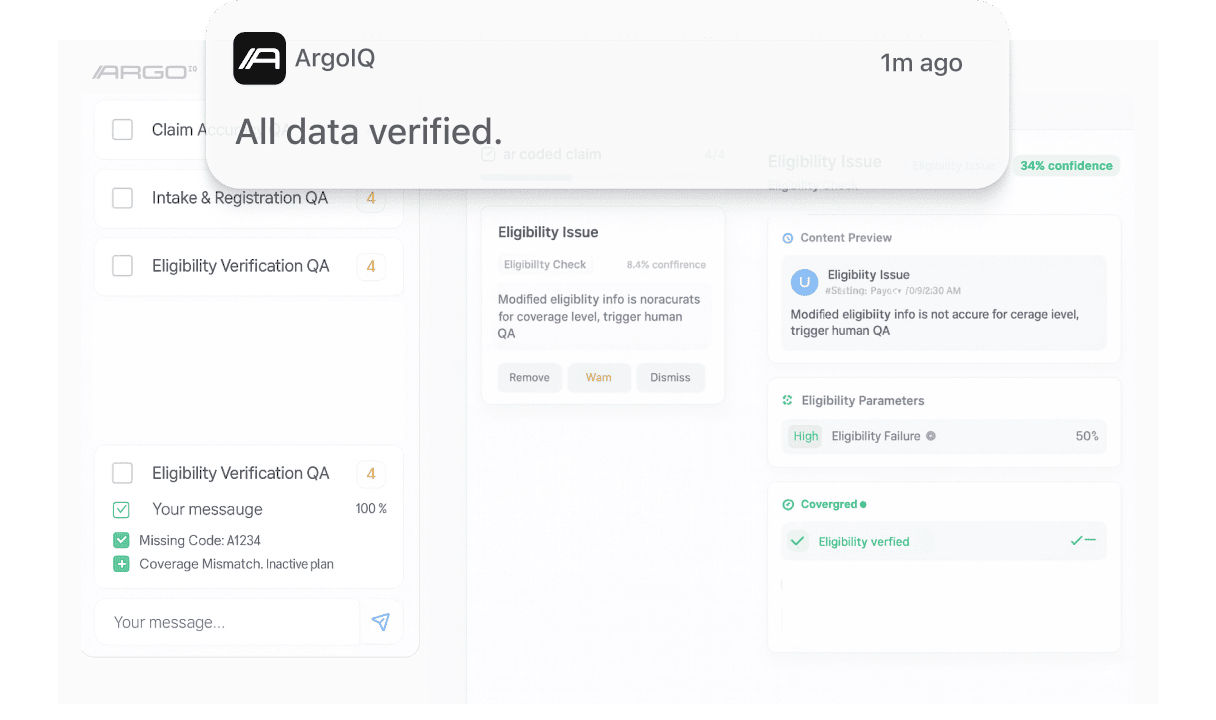This screenshot has height=720, width=1216.
Task: Click the ARGO logo in sidebar header
Action: click(x=145, y=72)
